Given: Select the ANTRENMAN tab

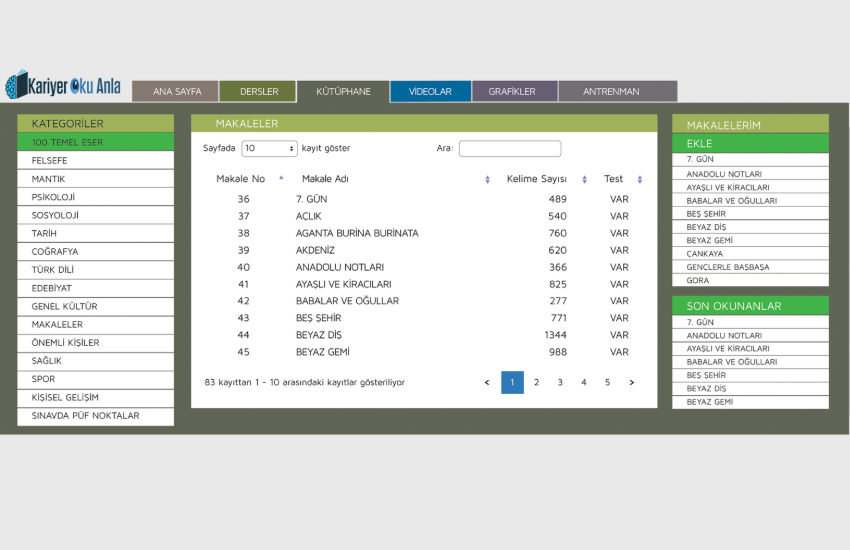Looking at the screenshot, I should [611, 92].
